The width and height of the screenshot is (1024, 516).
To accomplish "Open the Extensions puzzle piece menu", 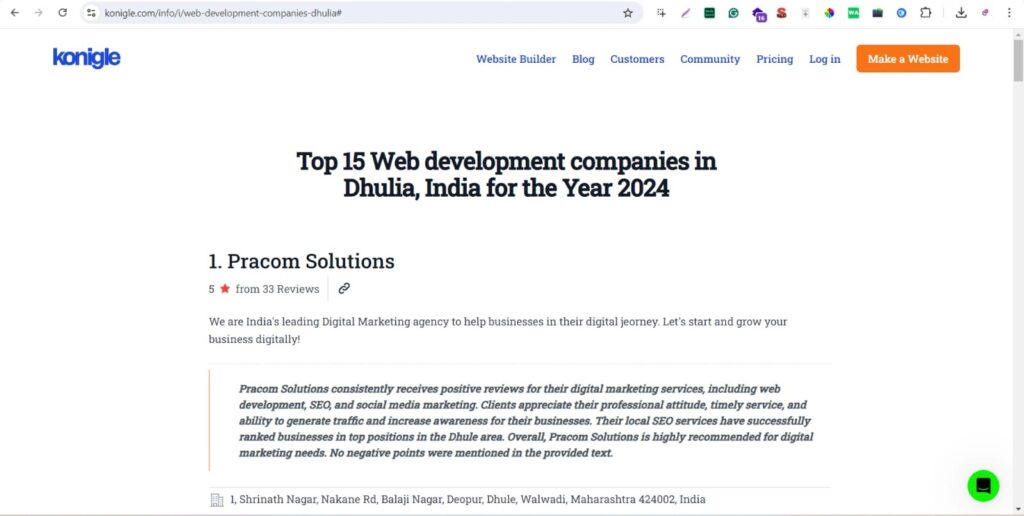I will point(925,12).
